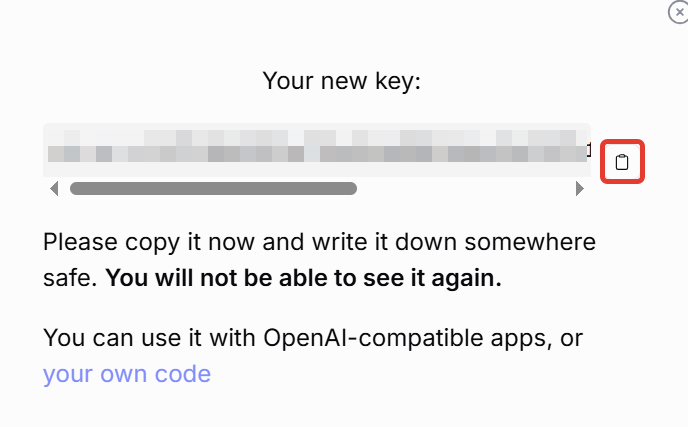Open the "your own code" link
This screenshot has height=427, width=688.
click(x=127, y=374)
